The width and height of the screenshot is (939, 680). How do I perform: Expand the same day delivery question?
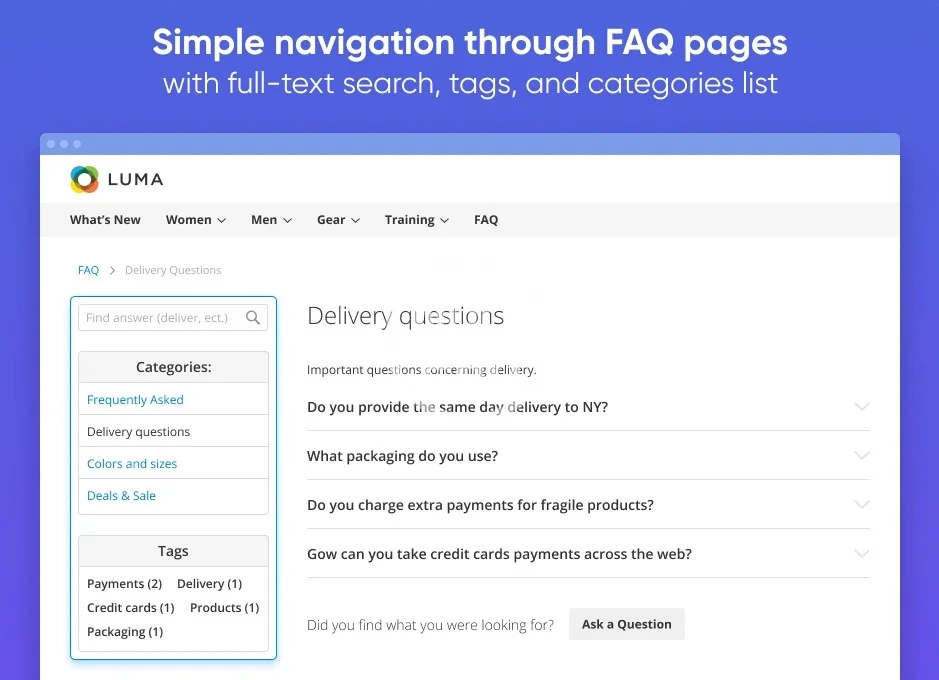pyautogui.click(x=457, y=407)
